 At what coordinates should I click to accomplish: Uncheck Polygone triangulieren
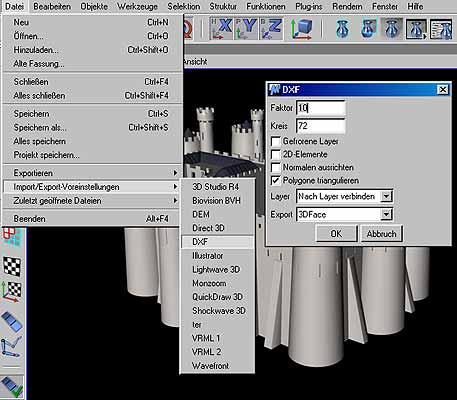coord(275,181)
